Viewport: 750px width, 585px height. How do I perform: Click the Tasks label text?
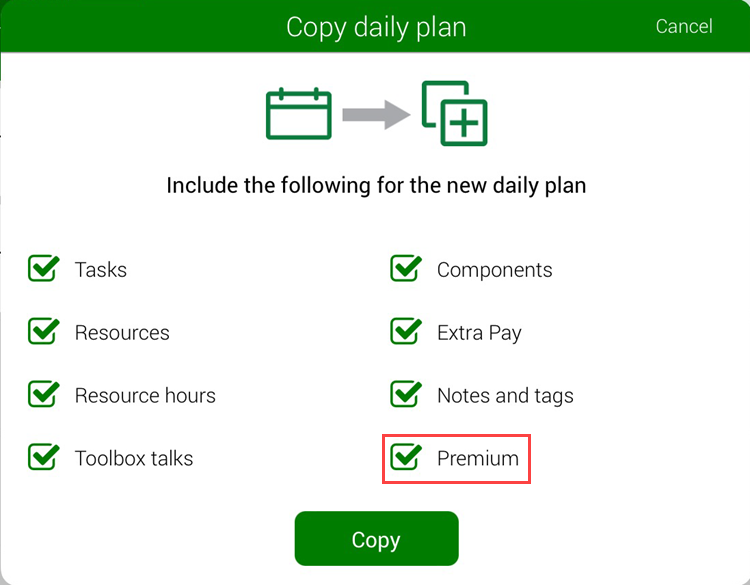pyautogui.click(x=101, y=270)
